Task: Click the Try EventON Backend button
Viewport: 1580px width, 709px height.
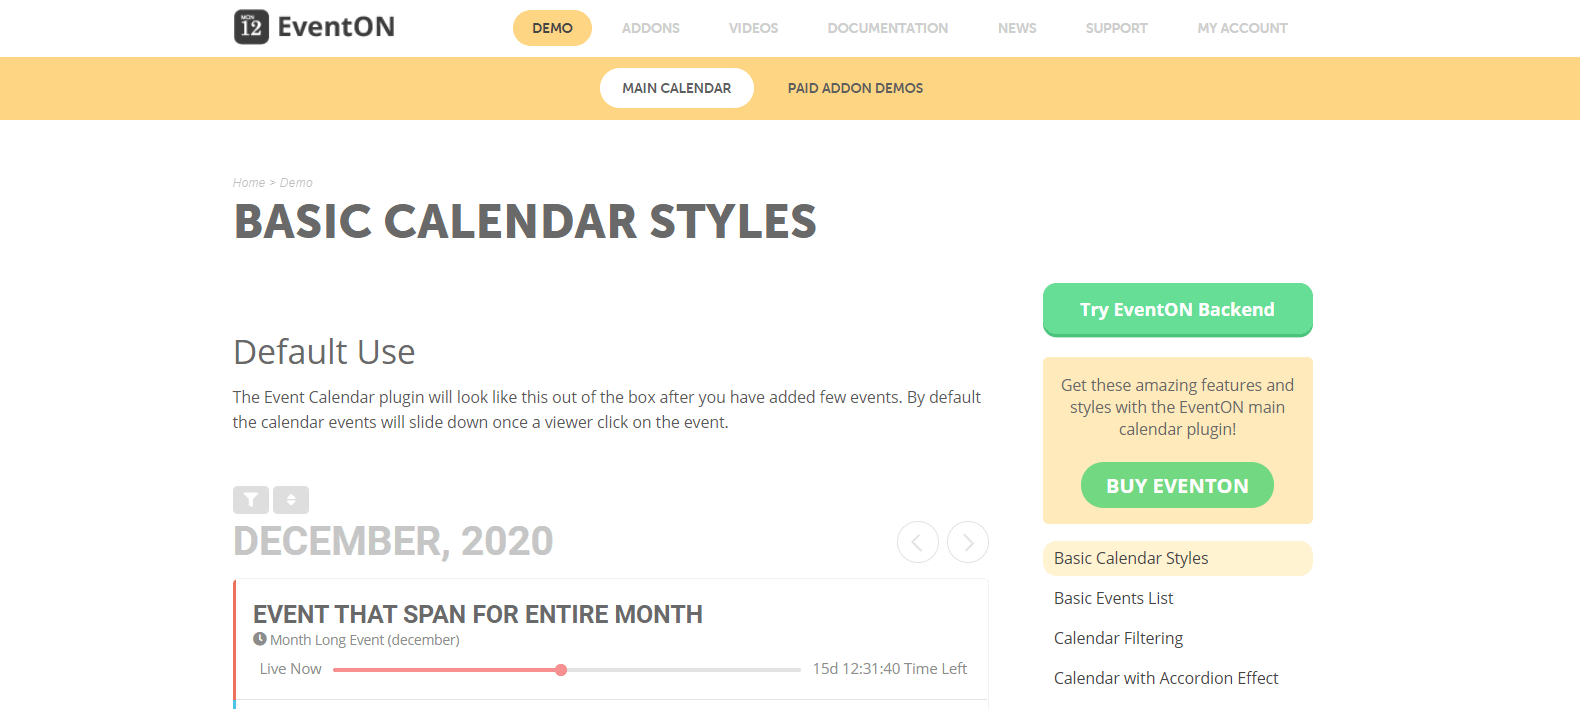Action: 1177,310
